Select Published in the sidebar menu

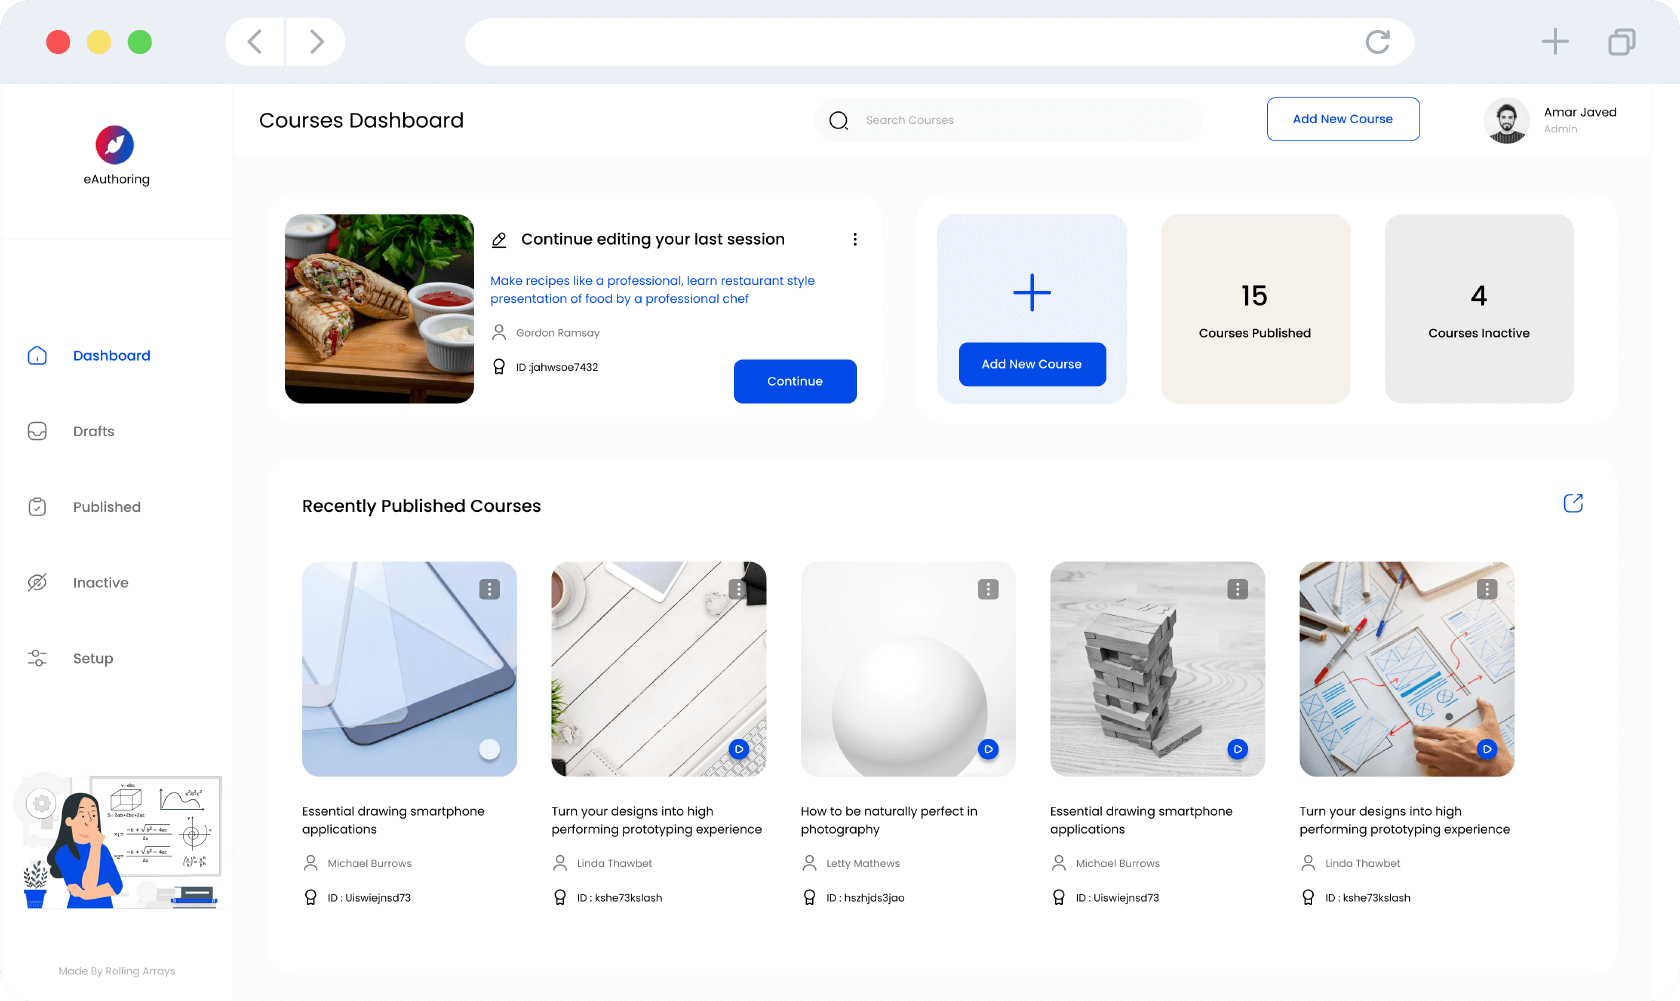coord(106,508)
